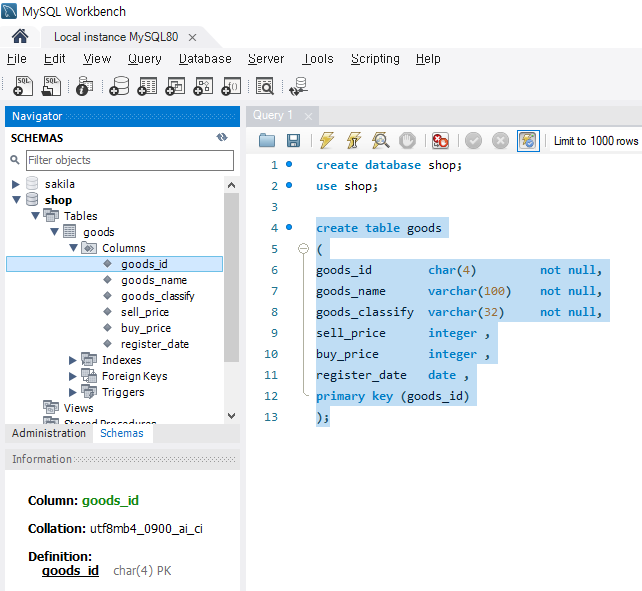Expand the Indexes folder
Image resolution: width=642 pixels, height=591 pixels.
pos(72,360)
